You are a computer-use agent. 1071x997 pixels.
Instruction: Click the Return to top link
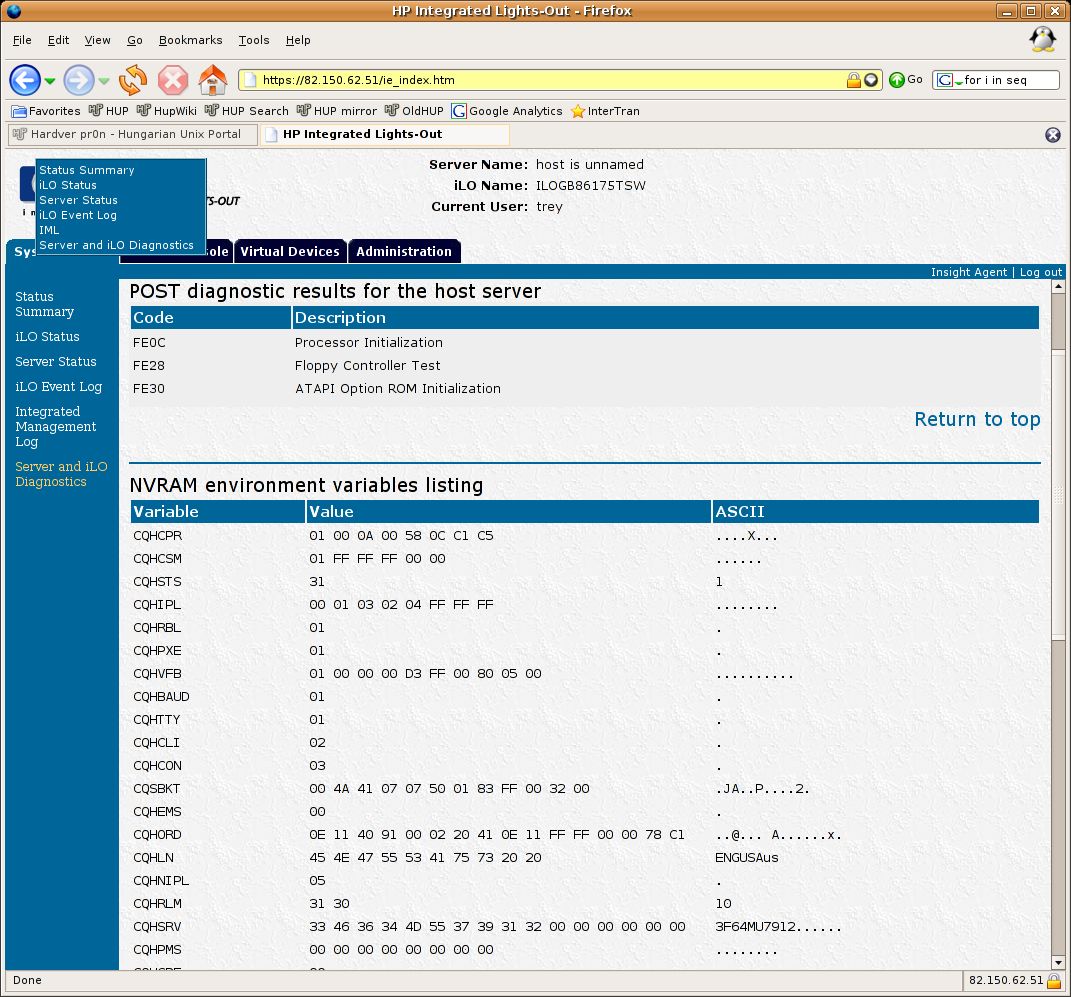pos(977,419)
